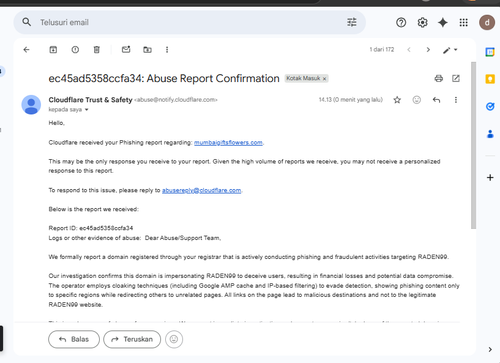
Task: Get add-ons with the plus icon
Action: point(490,177)
